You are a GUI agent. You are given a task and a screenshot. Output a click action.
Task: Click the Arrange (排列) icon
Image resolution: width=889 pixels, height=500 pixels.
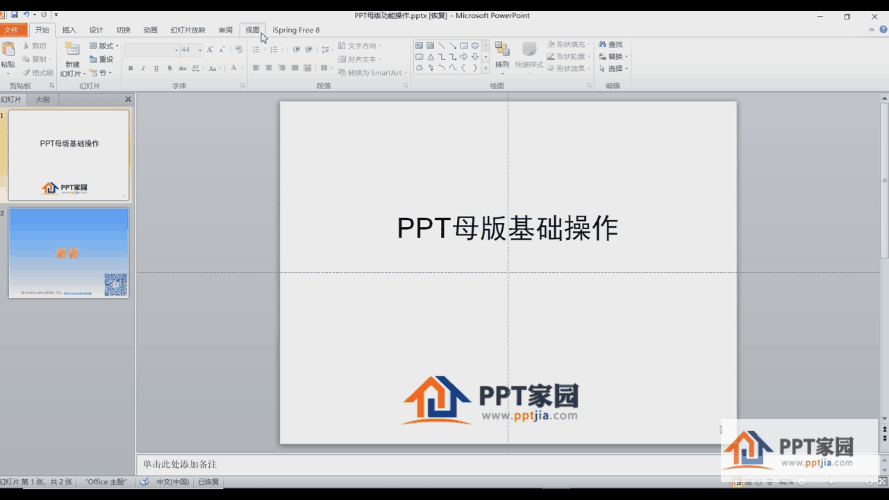502,50
